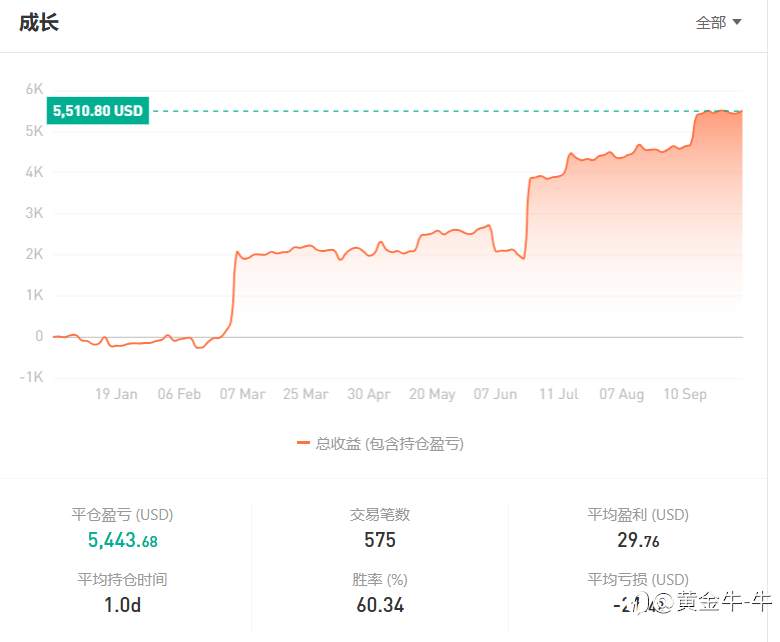Select the 30 Apr date on the axis

pos(368,394)
